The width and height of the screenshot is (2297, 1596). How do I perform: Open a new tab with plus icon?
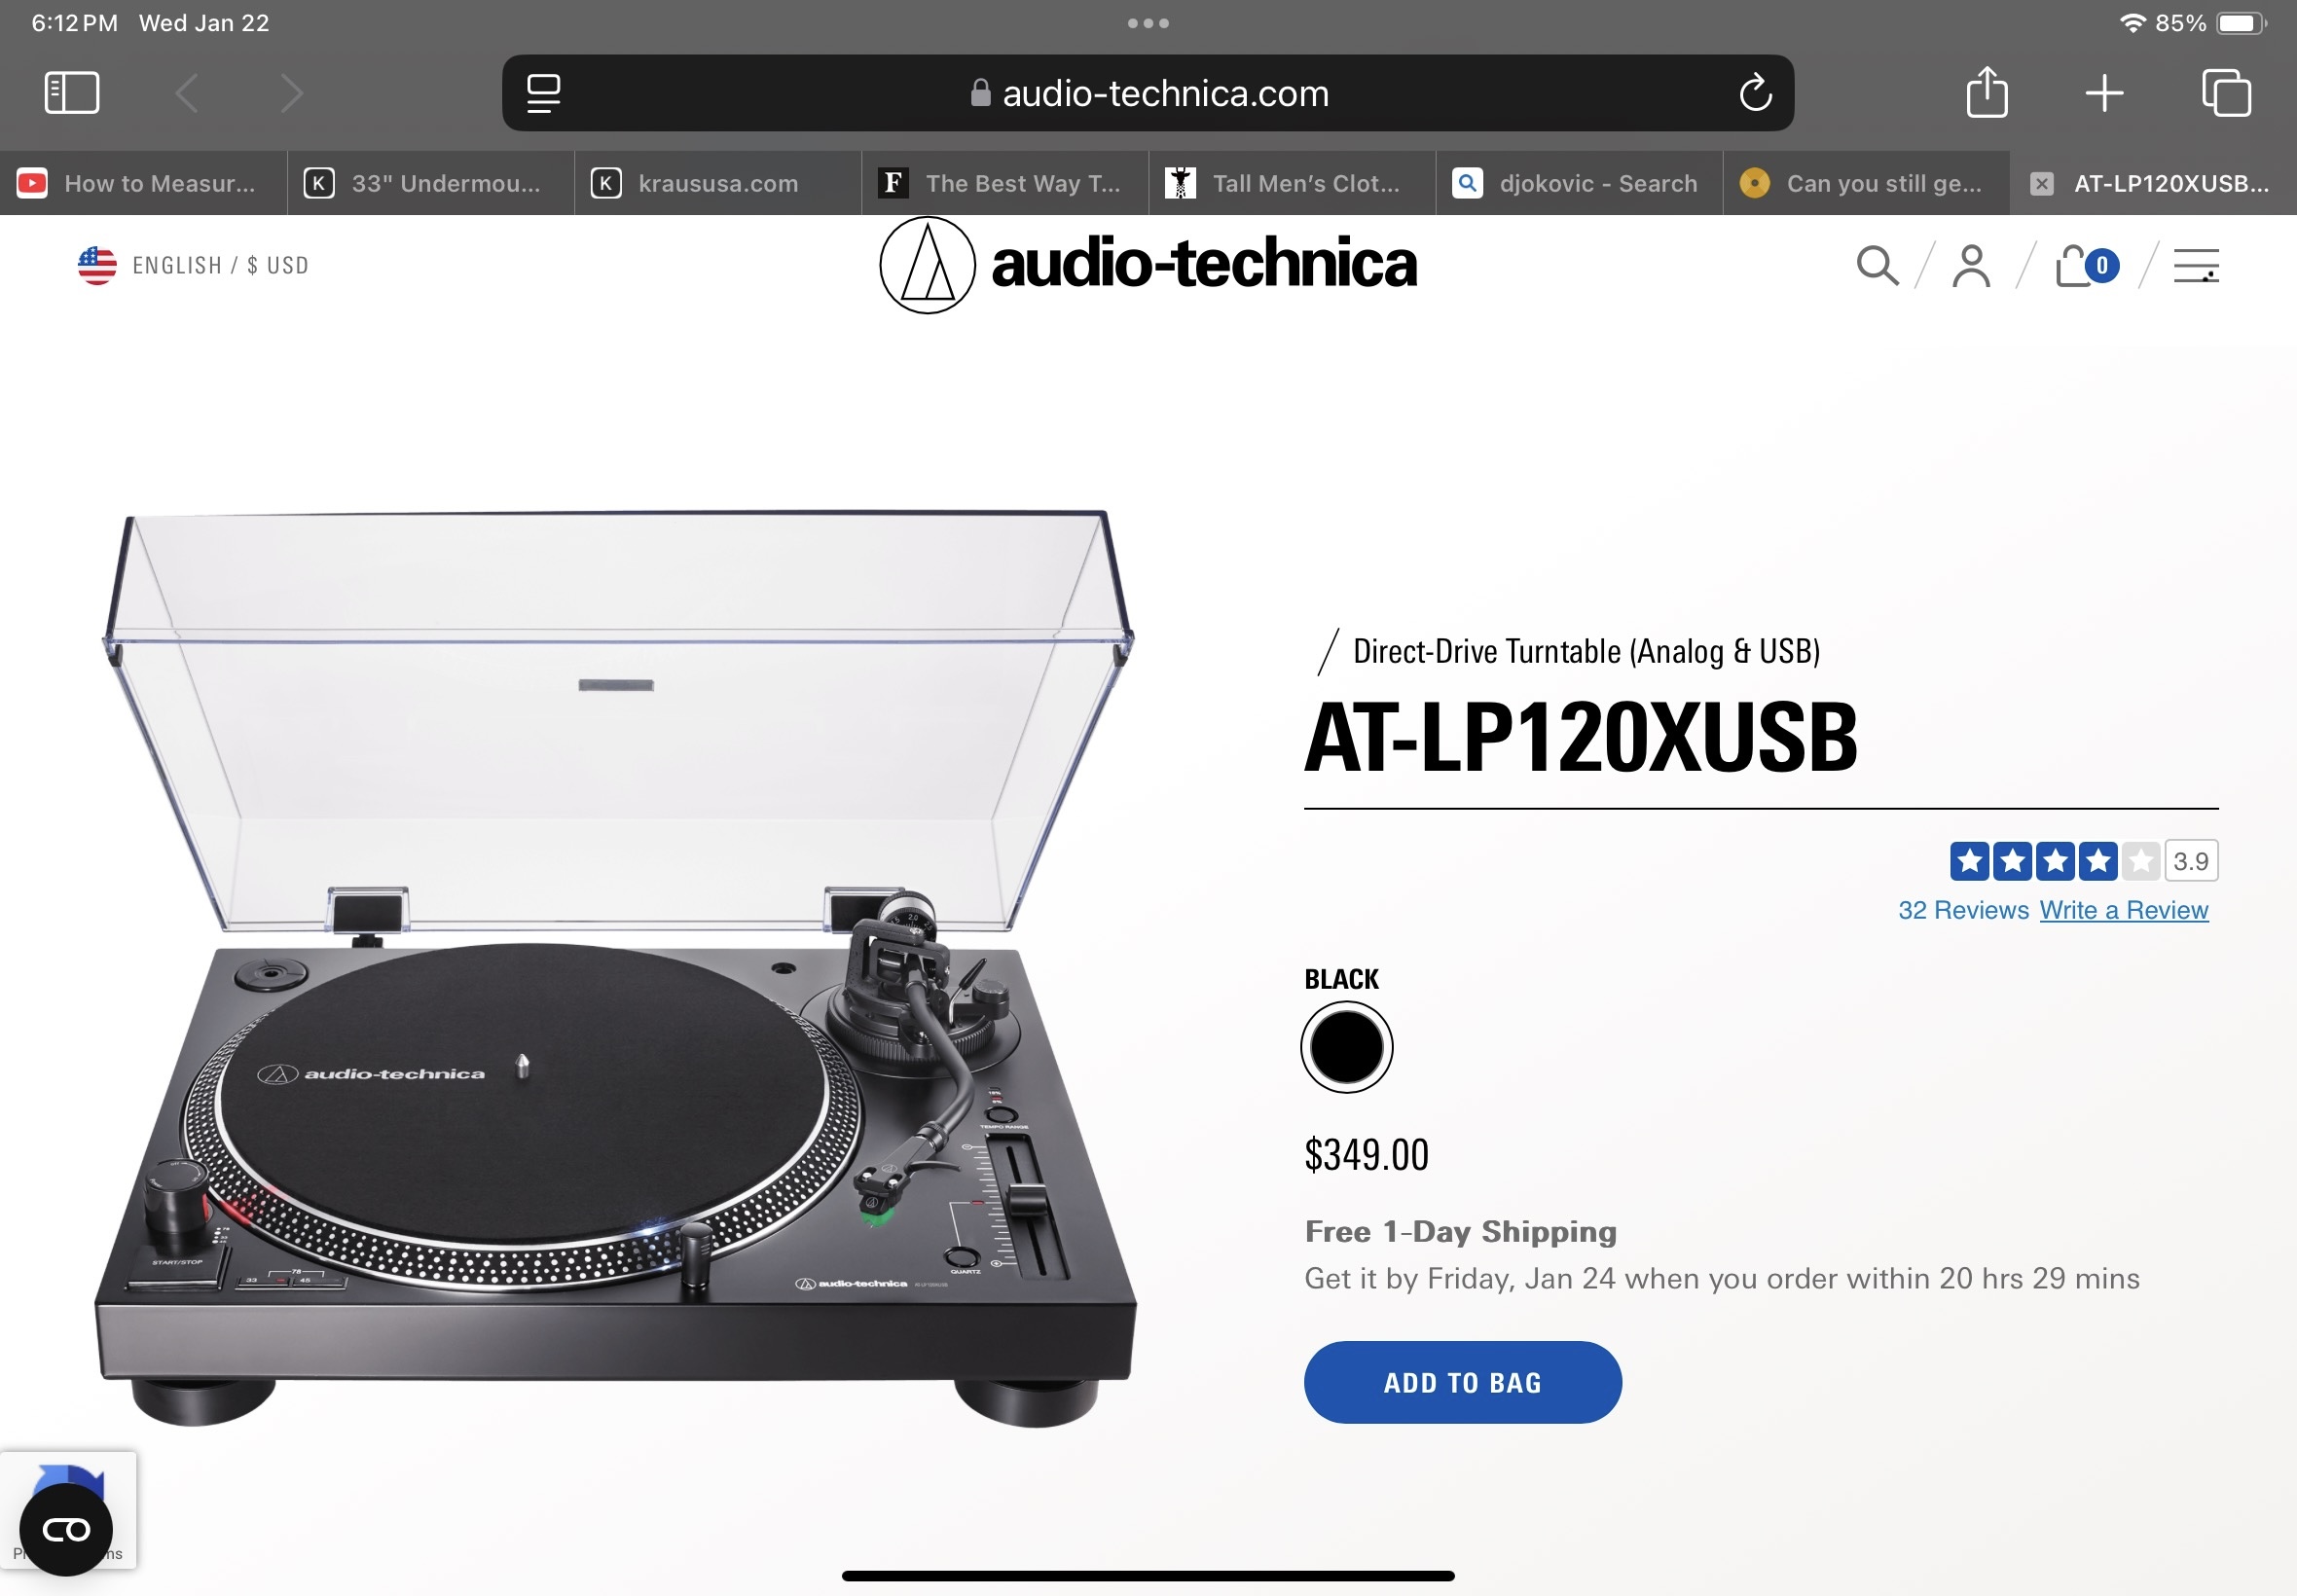[2104, 93]
